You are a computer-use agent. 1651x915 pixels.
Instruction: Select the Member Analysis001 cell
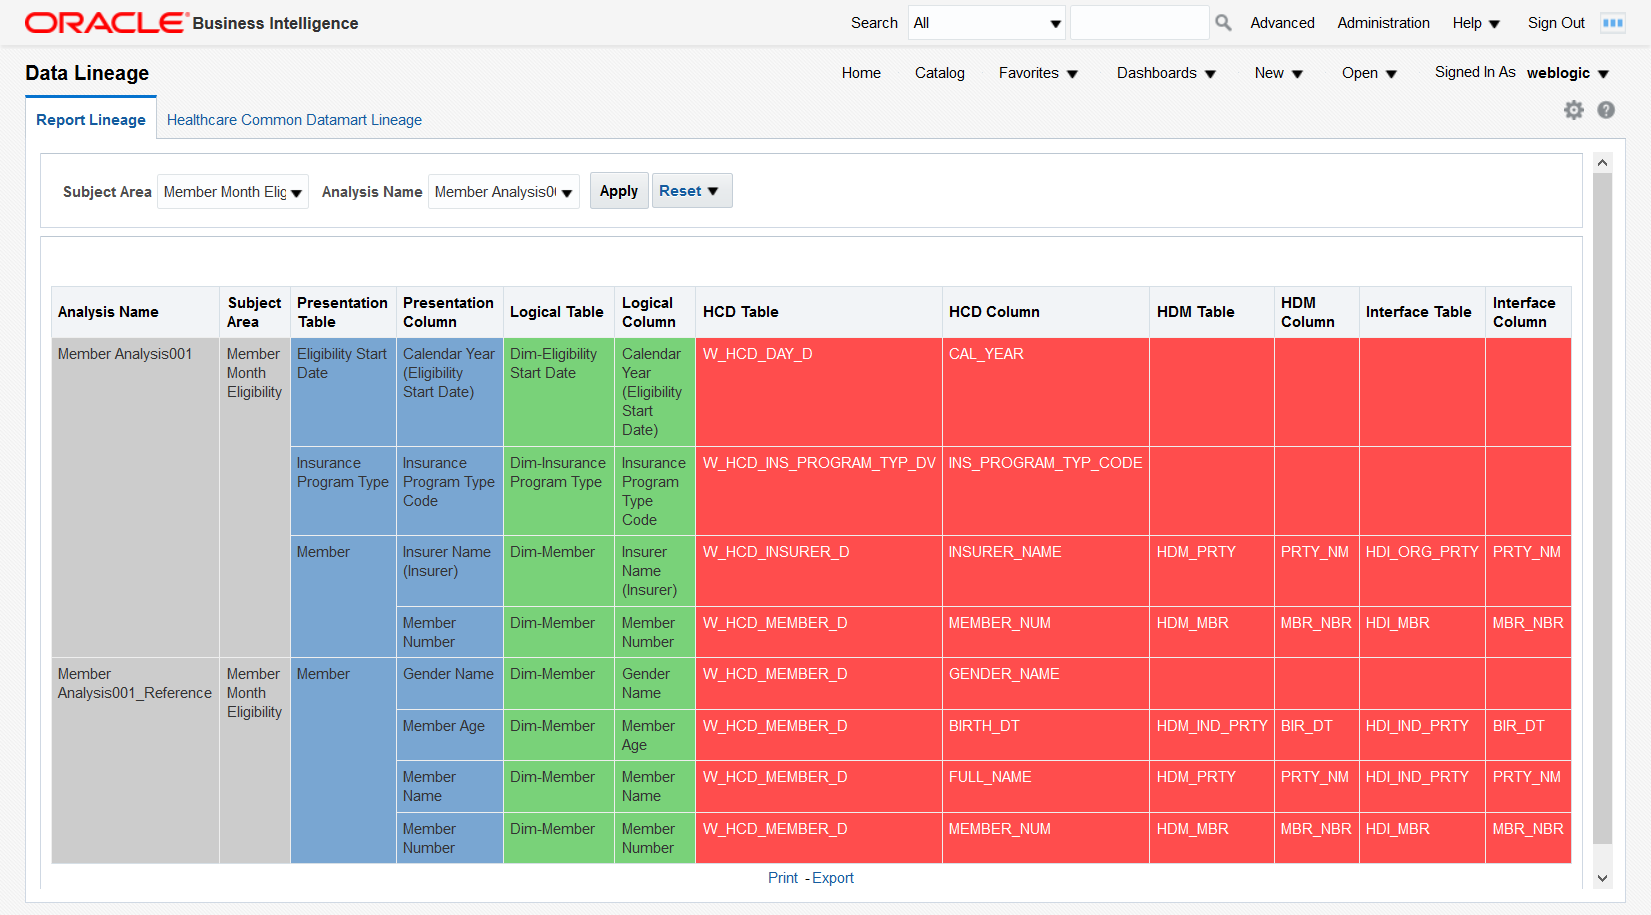(135, 497)
